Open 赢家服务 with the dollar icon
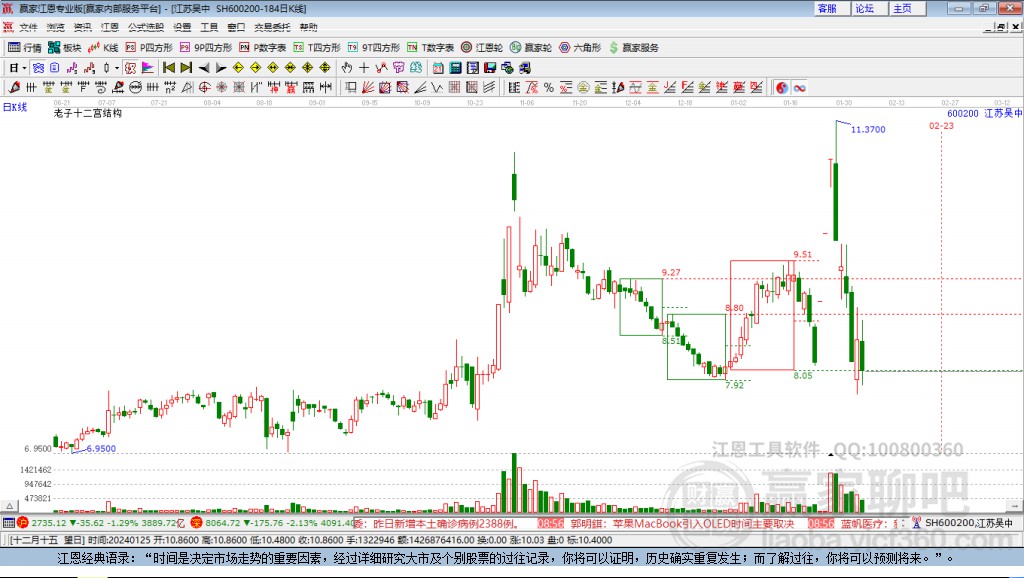The height and width of the screenshot is (578, 1024). tap(633, 48)
